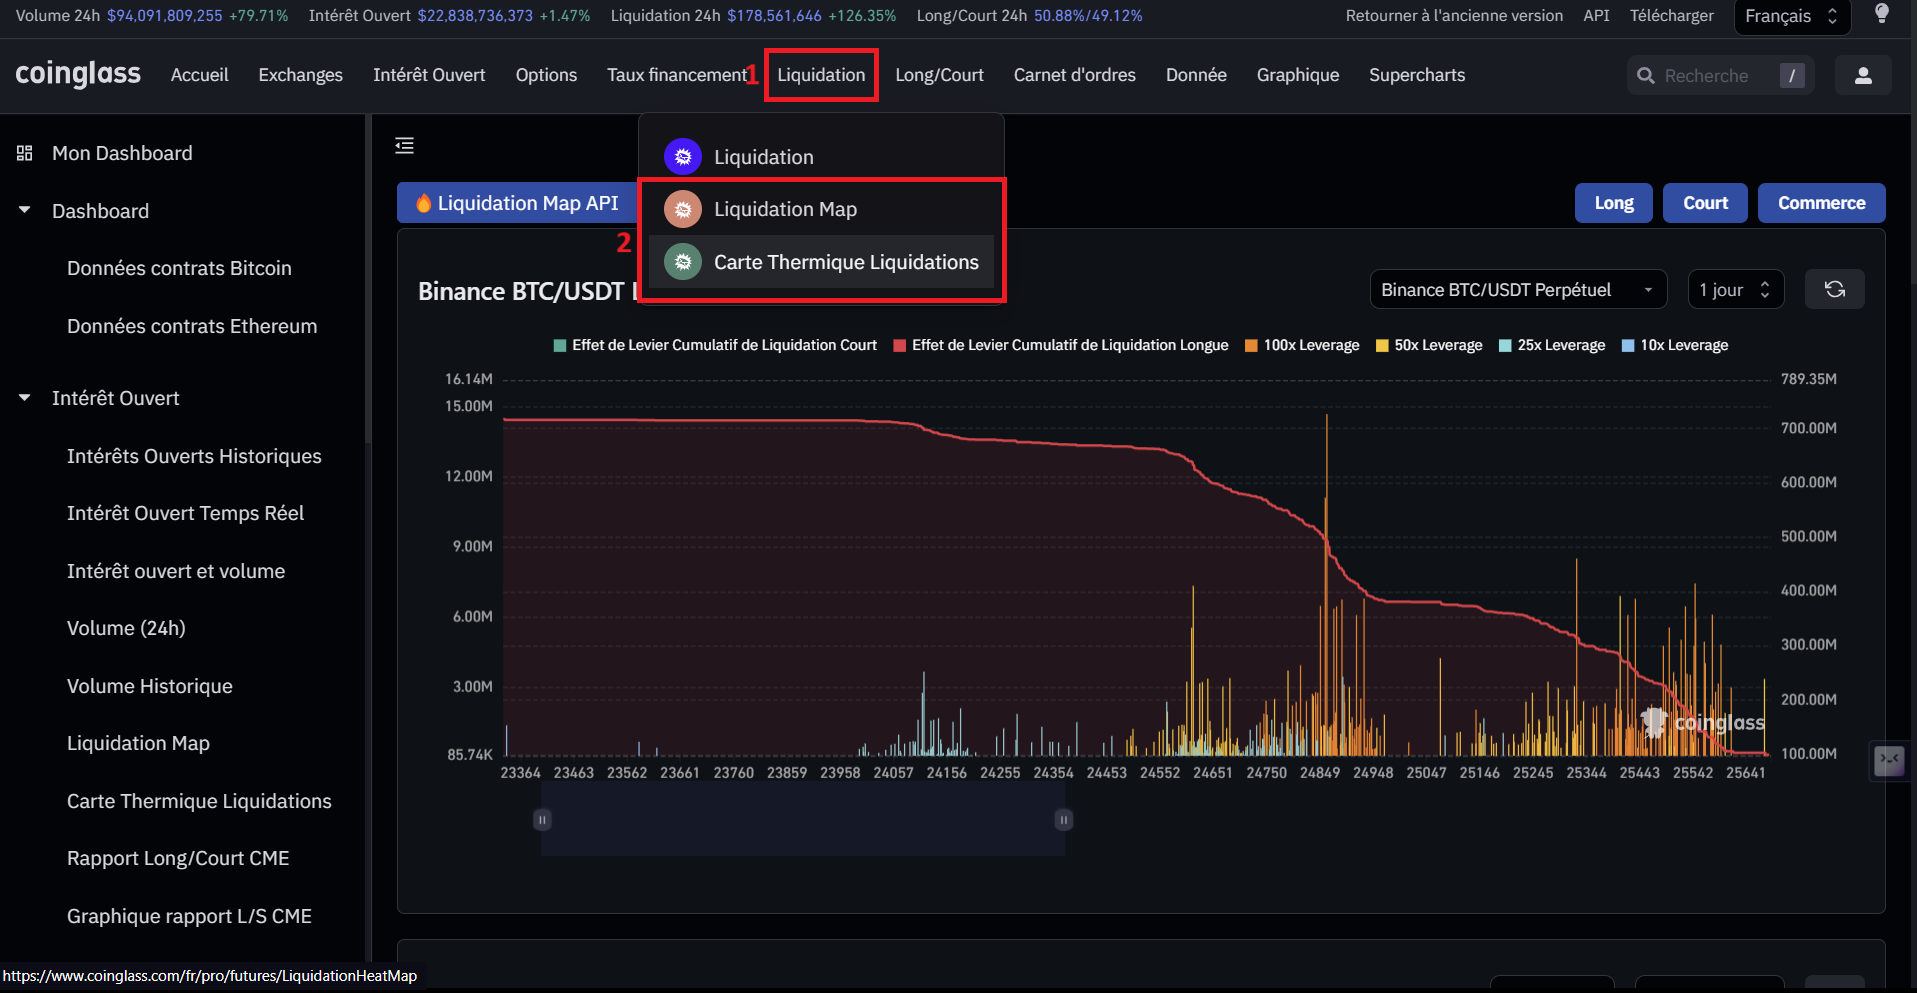Click the flame icon on Liquidation Map API

coord(424,203)
